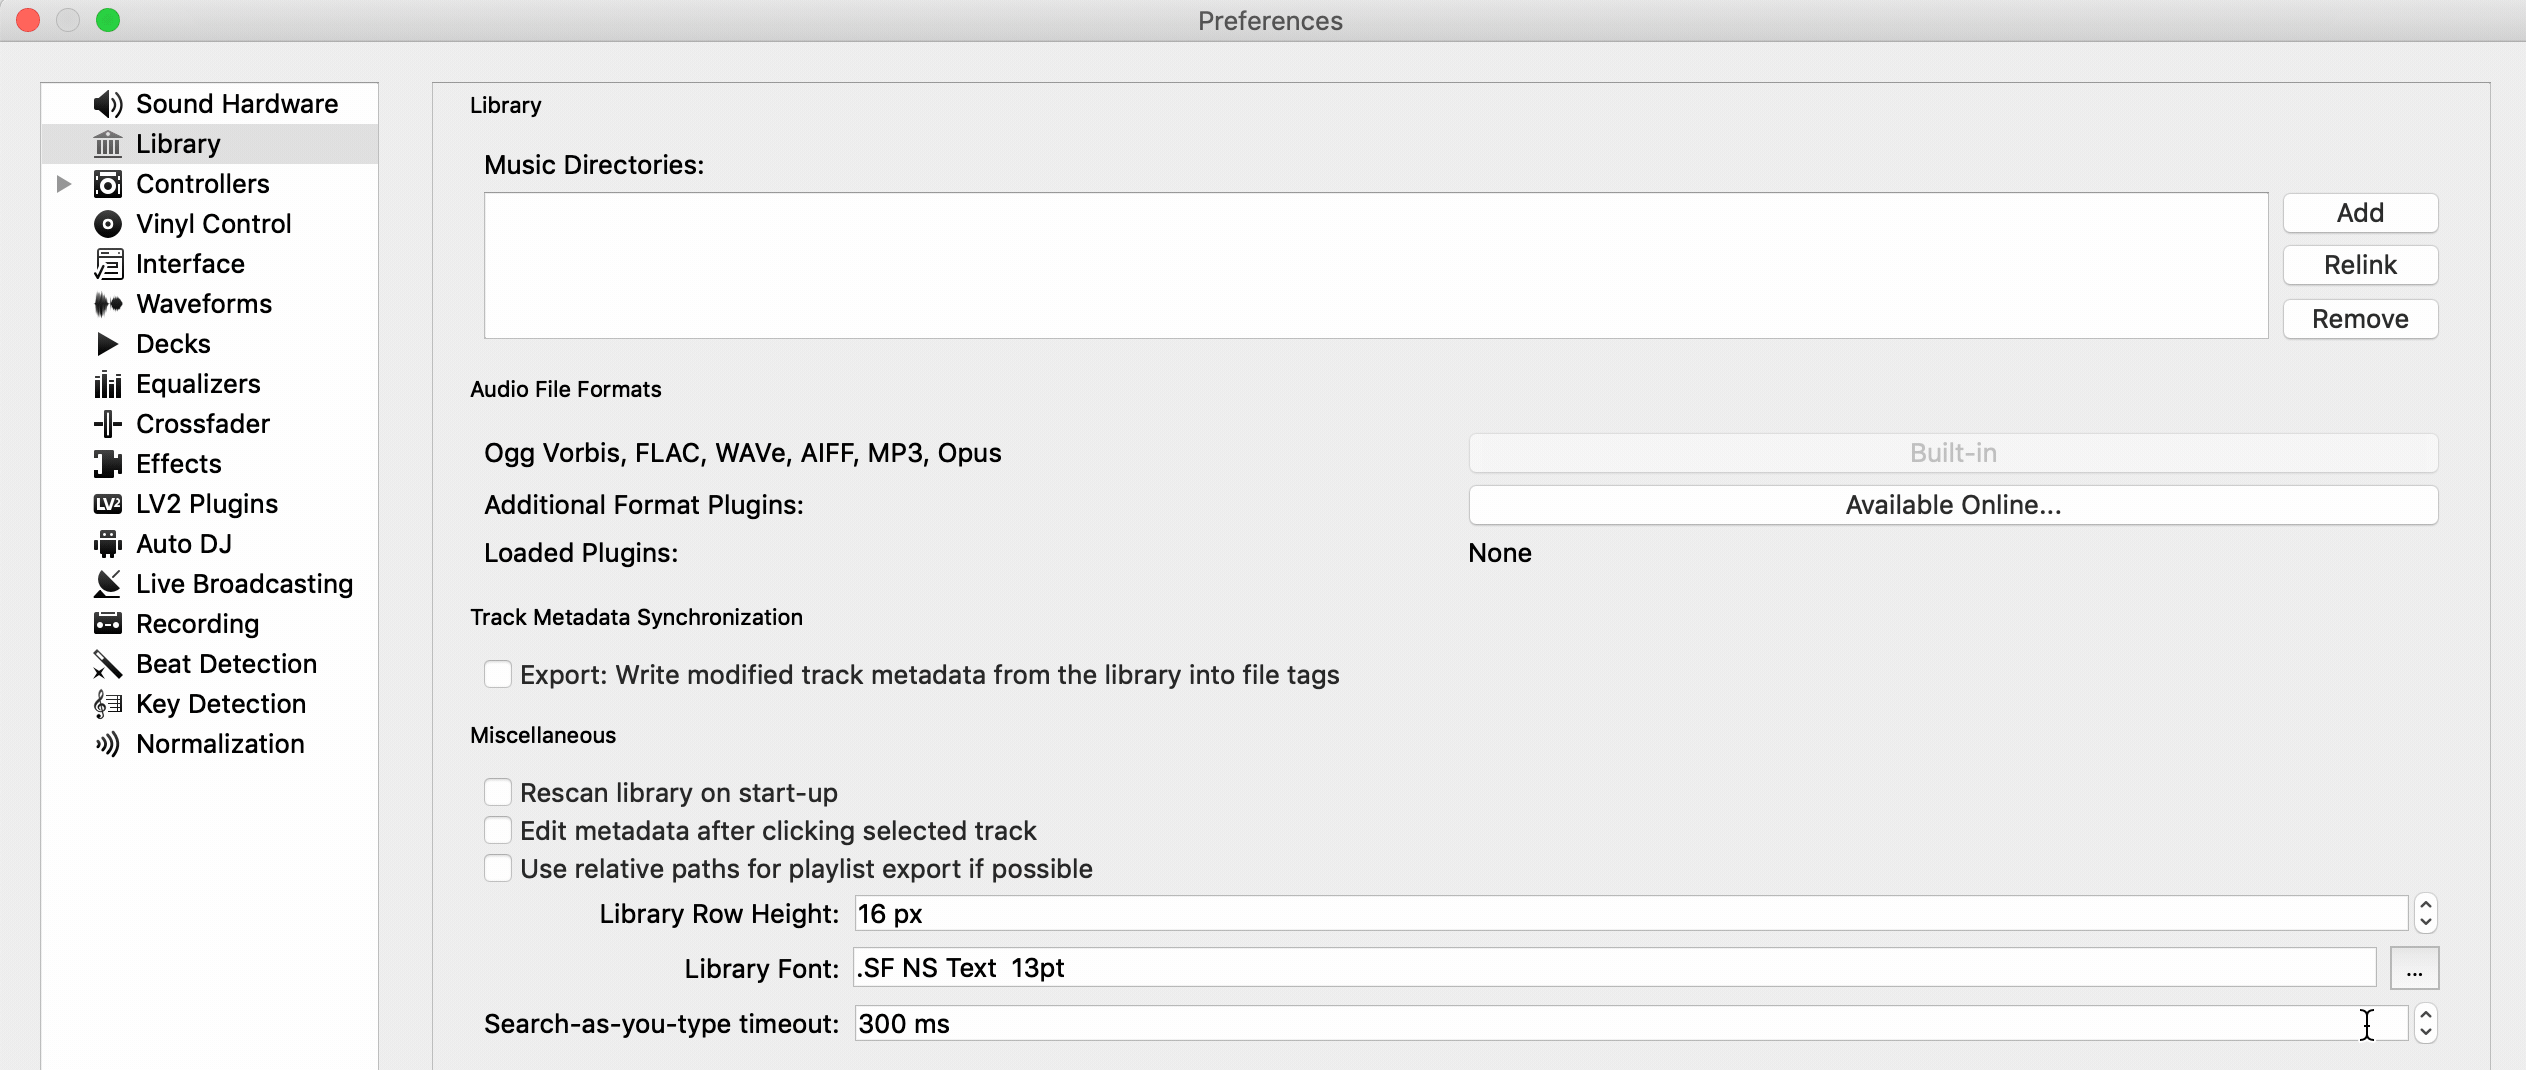Screen dimensions: 2526x1070
Task: Select Auto DJ in the sidebar
Action: tap(184, 544)
